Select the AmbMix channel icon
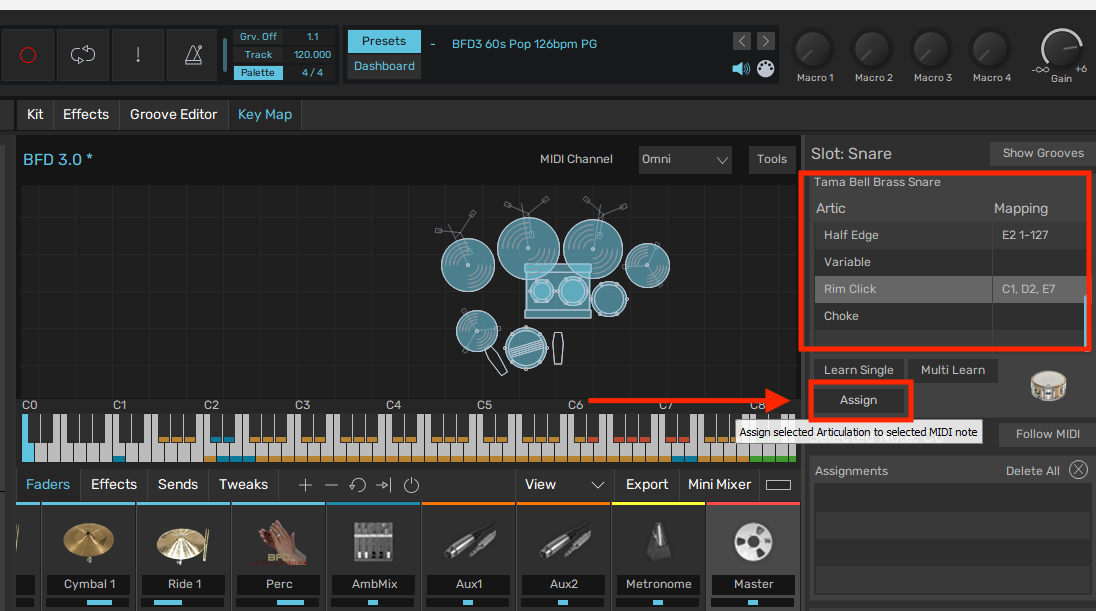This screenshot has height=611, width=1096. (x=373, y=542)
